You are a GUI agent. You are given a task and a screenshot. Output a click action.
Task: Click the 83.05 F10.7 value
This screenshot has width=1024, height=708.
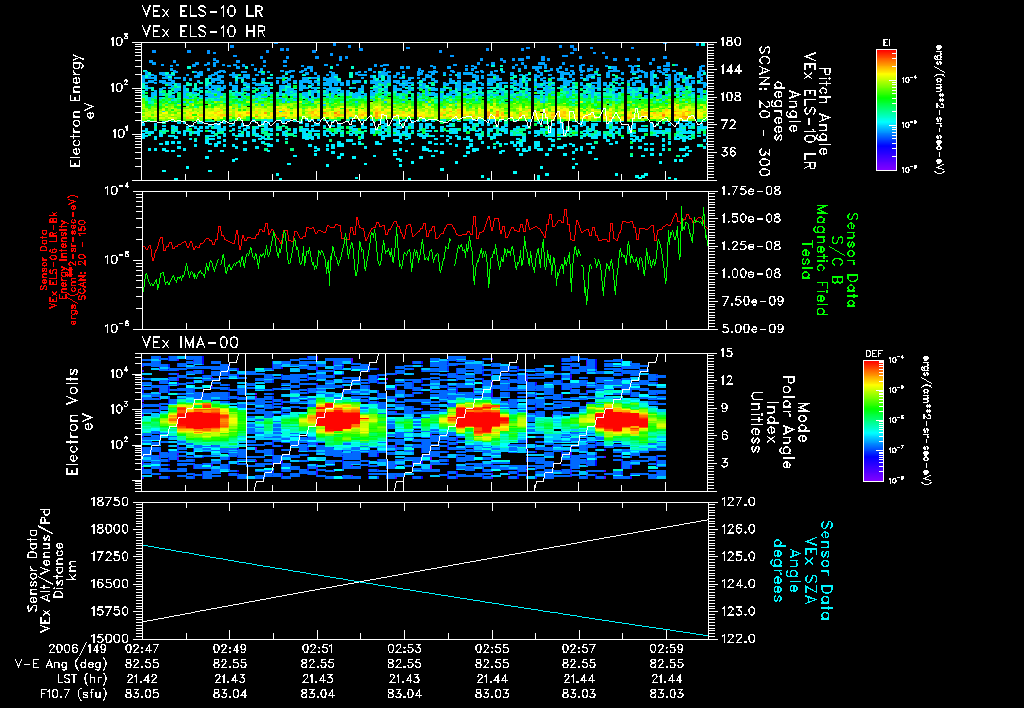tap(142, 695)
